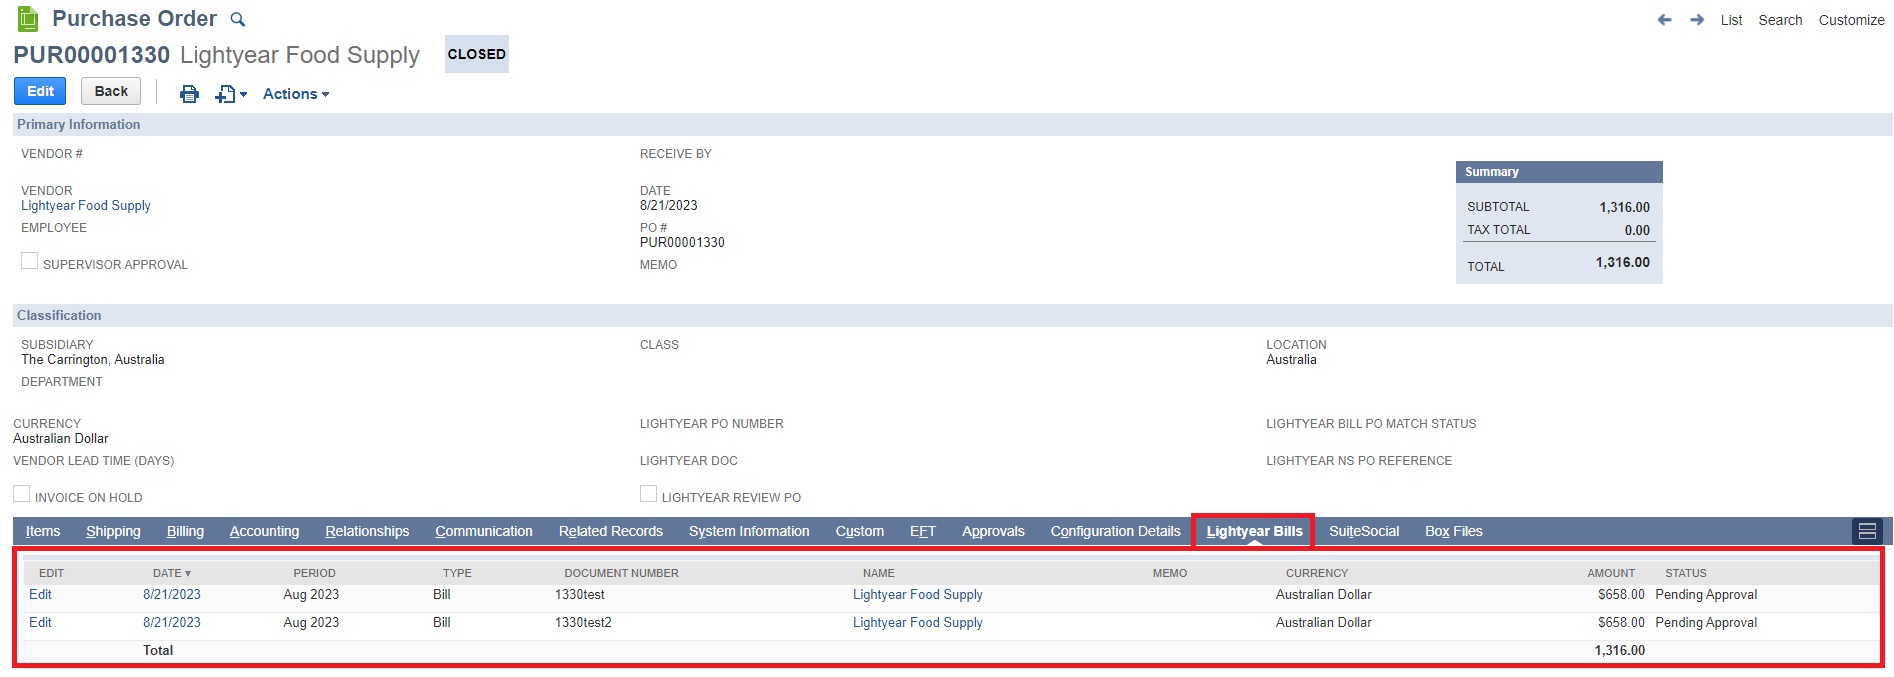The image size is (1894, 677).
Task: Click the bills table total 1,316.00
Action: click(x=1619, y=650)
